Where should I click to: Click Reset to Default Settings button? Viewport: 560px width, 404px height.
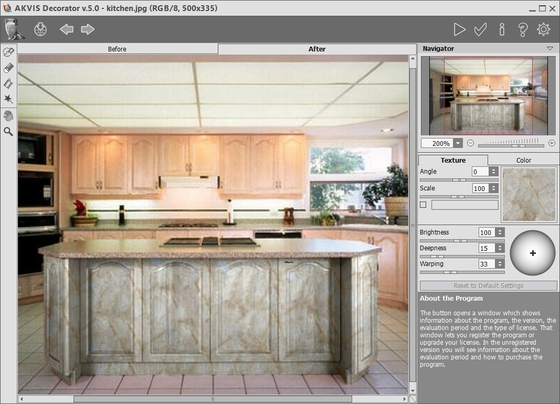(x=488, y=285)
